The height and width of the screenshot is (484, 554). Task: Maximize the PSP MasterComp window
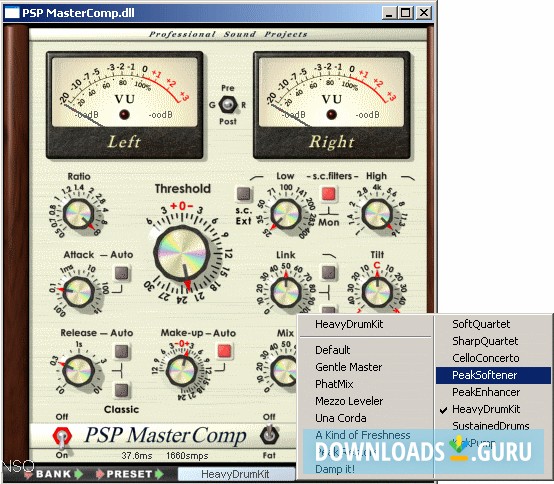tap(406, 13)
